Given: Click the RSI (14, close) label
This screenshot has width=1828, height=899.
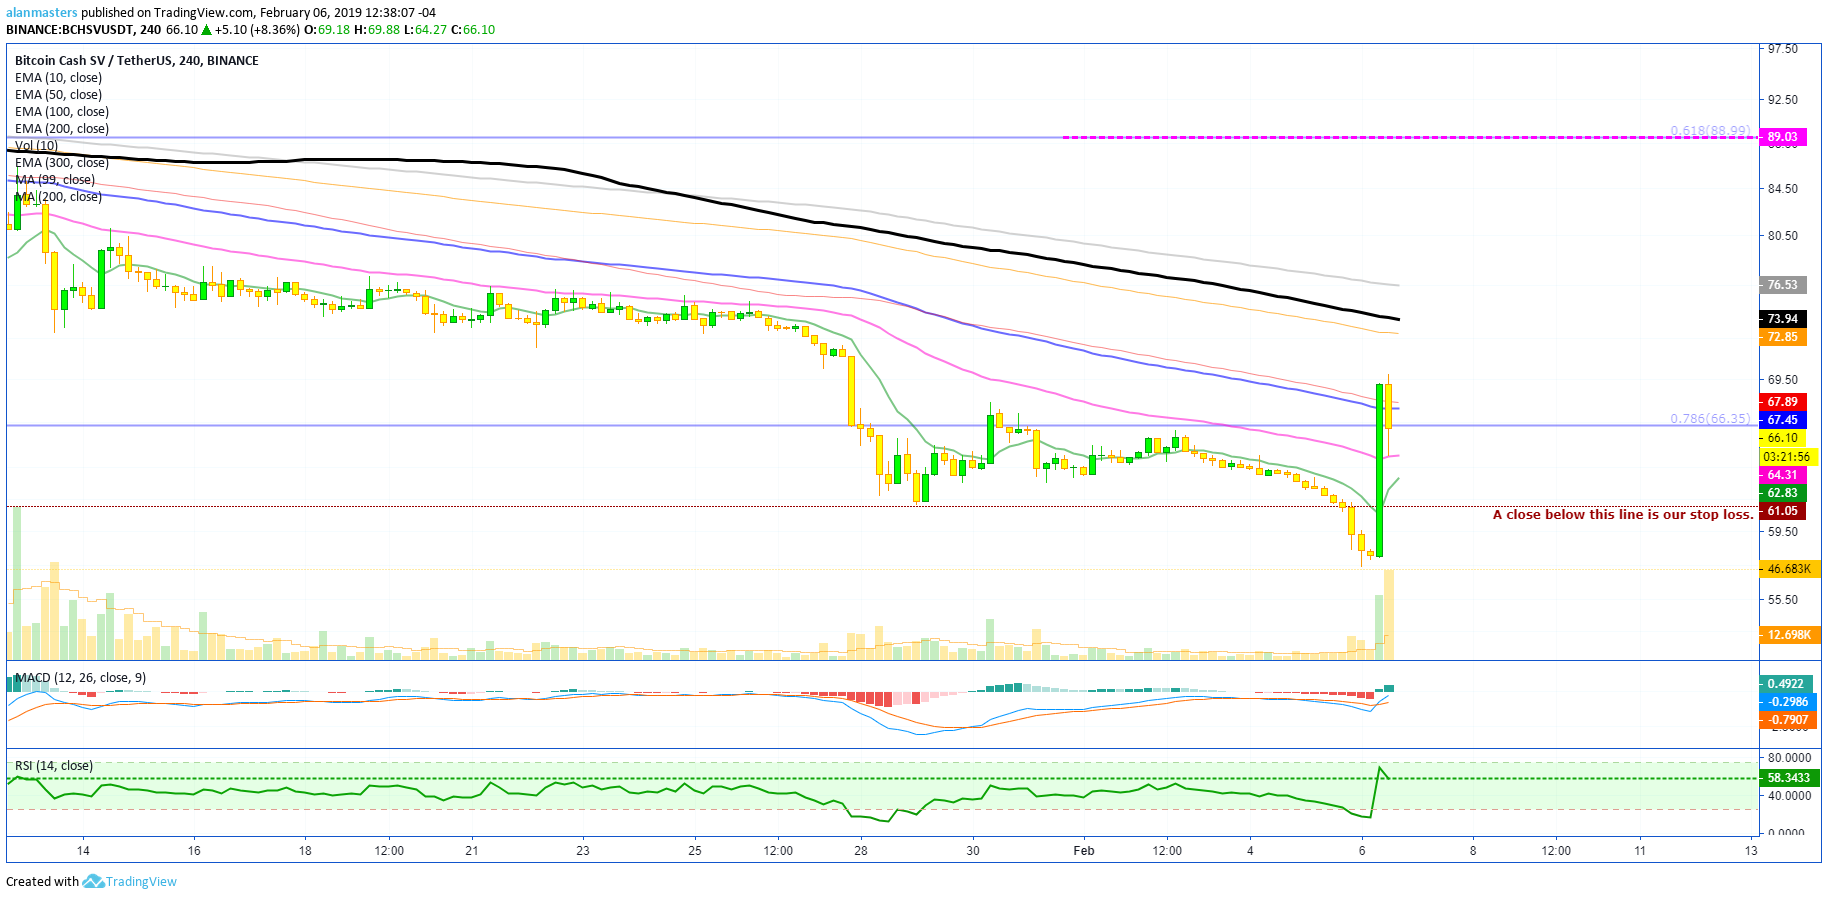Looking at the screenshot, I should (x=54, y=766).
